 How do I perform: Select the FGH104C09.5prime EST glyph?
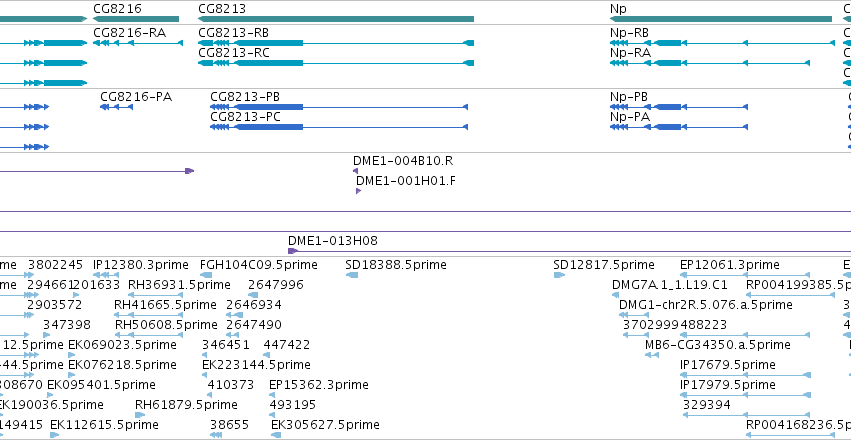point(207,275)
